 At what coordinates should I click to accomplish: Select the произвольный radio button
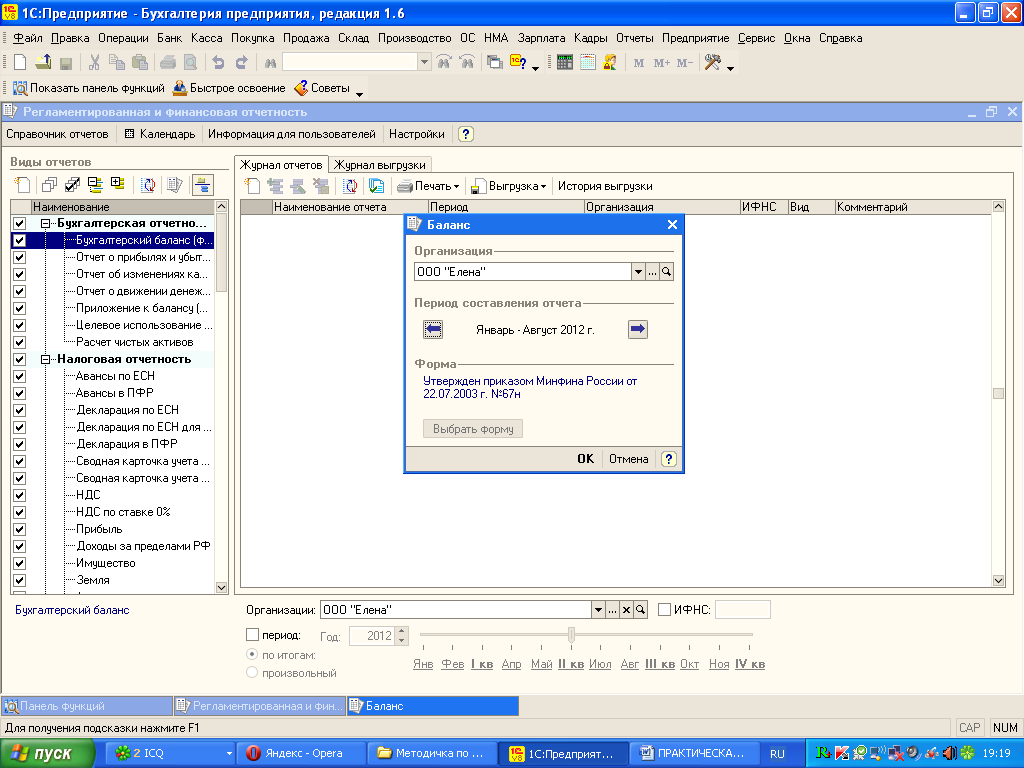click(x=252, y=673)
